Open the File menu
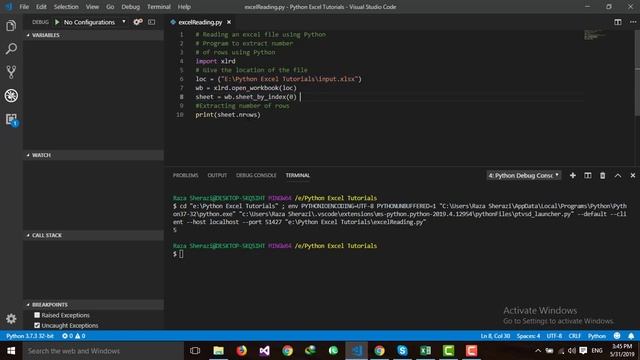Viewport: 640px width, 360px height. tap(24, 7)
